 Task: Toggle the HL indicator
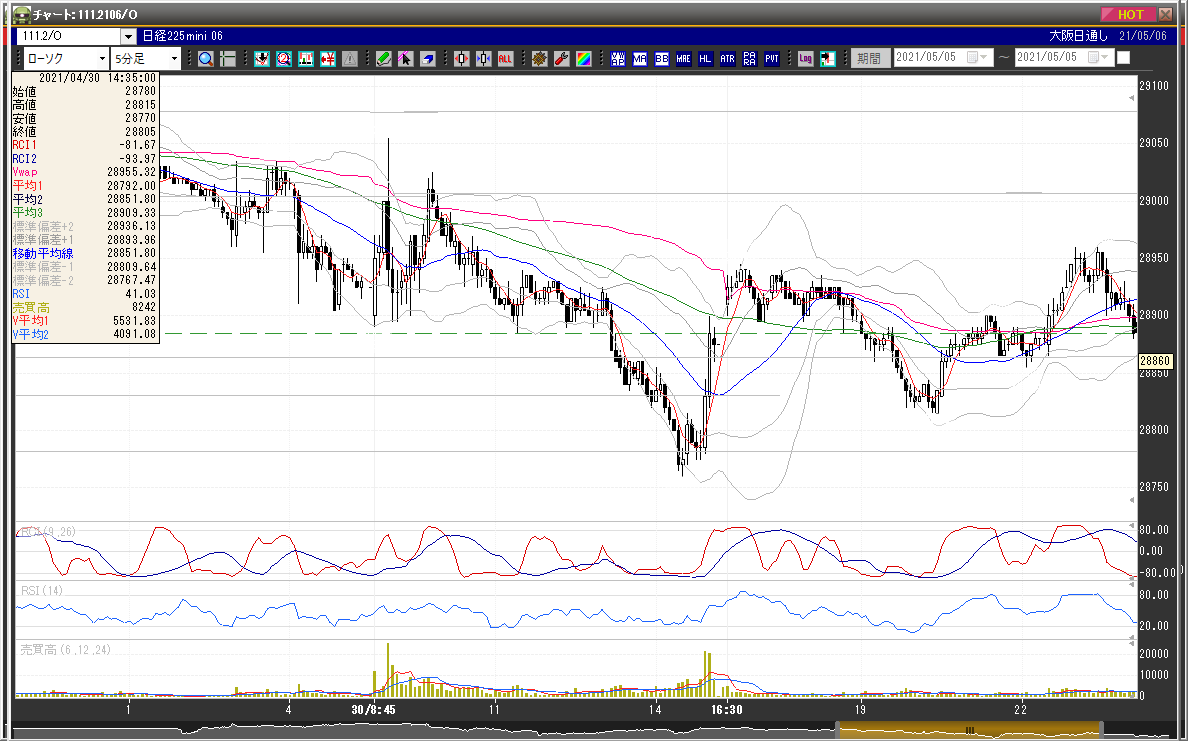tap(705, 58)
